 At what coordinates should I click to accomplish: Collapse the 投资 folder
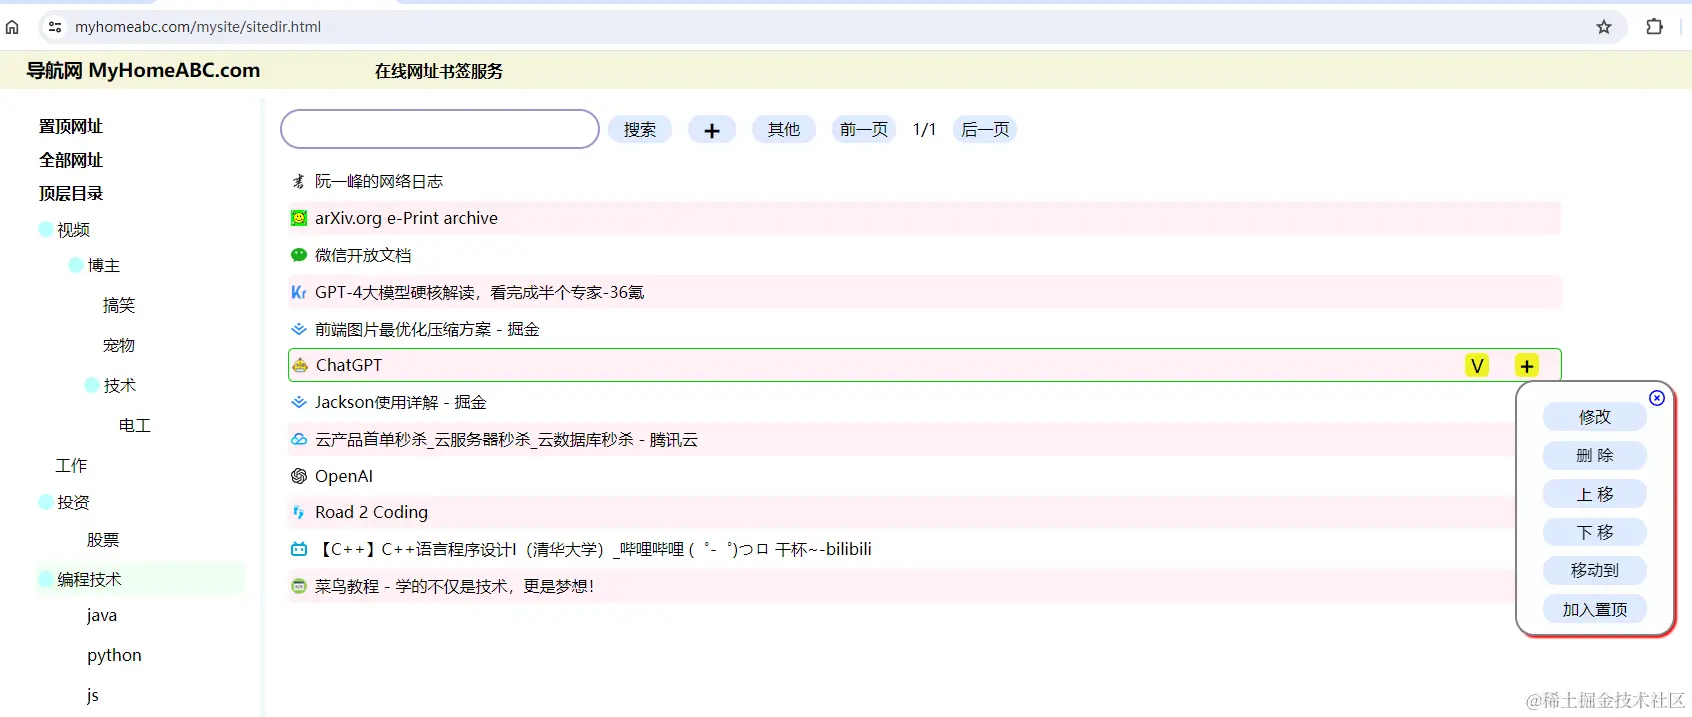pyautogui.click(x=46, y=502)
